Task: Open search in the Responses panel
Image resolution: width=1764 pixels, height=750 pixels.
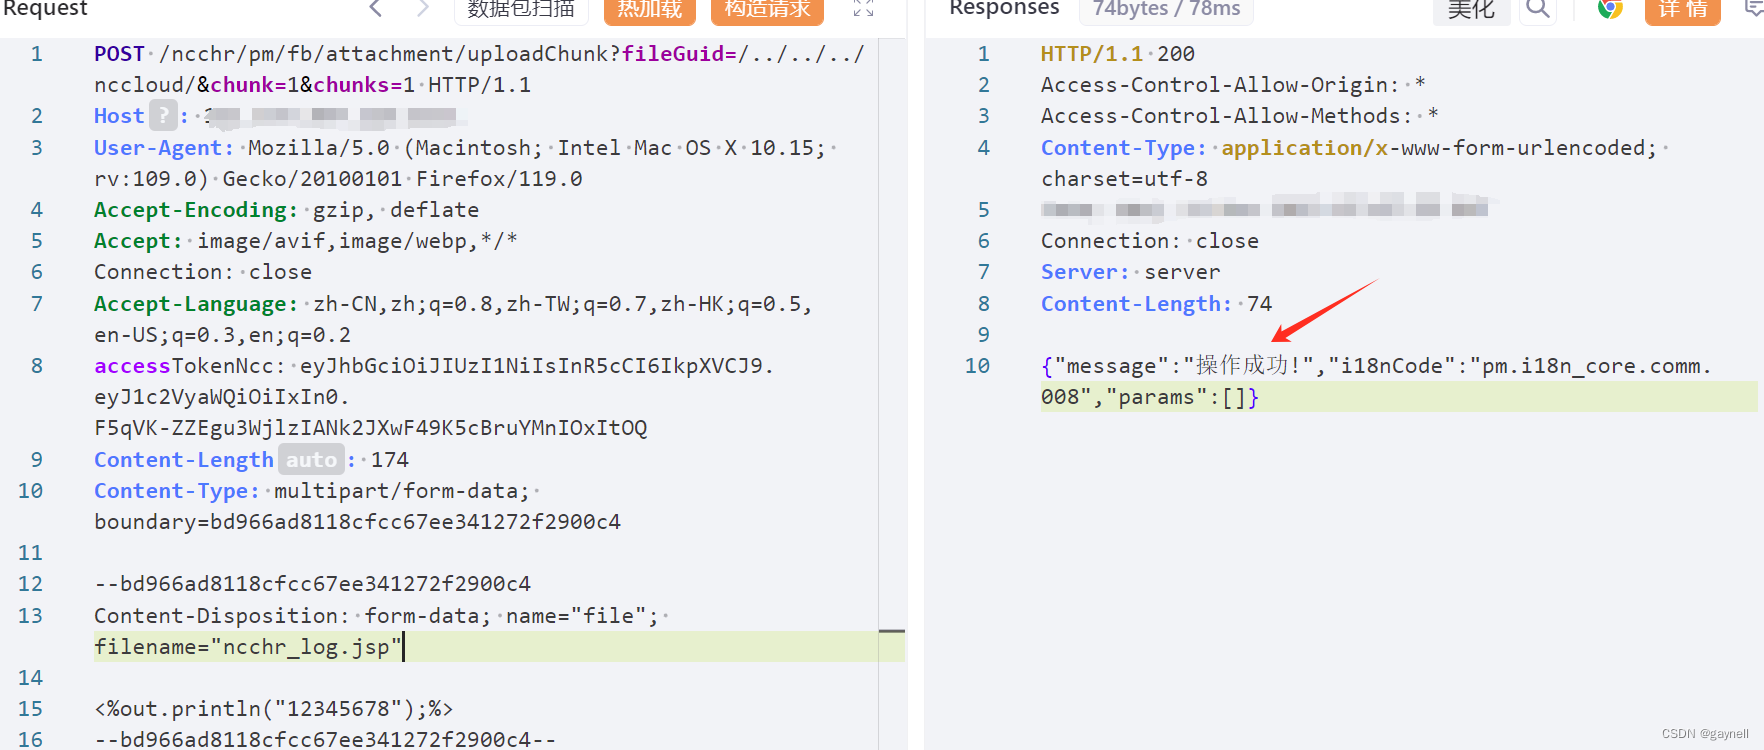Action: (1538, 9)
